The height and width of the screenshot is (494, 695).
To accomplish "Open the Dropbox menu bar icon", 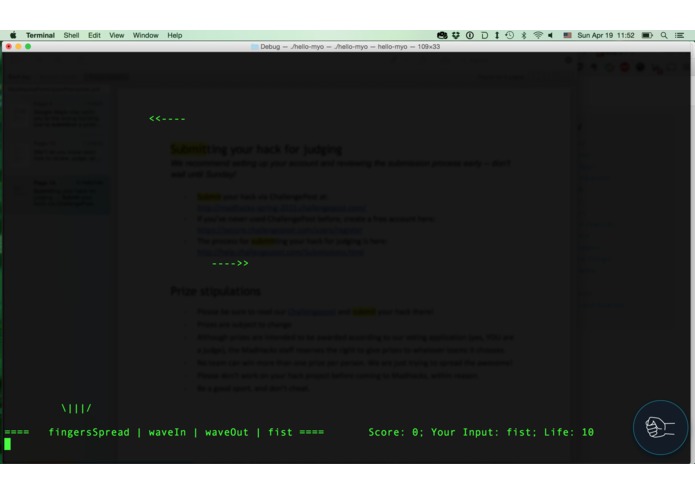I will 456,35.
